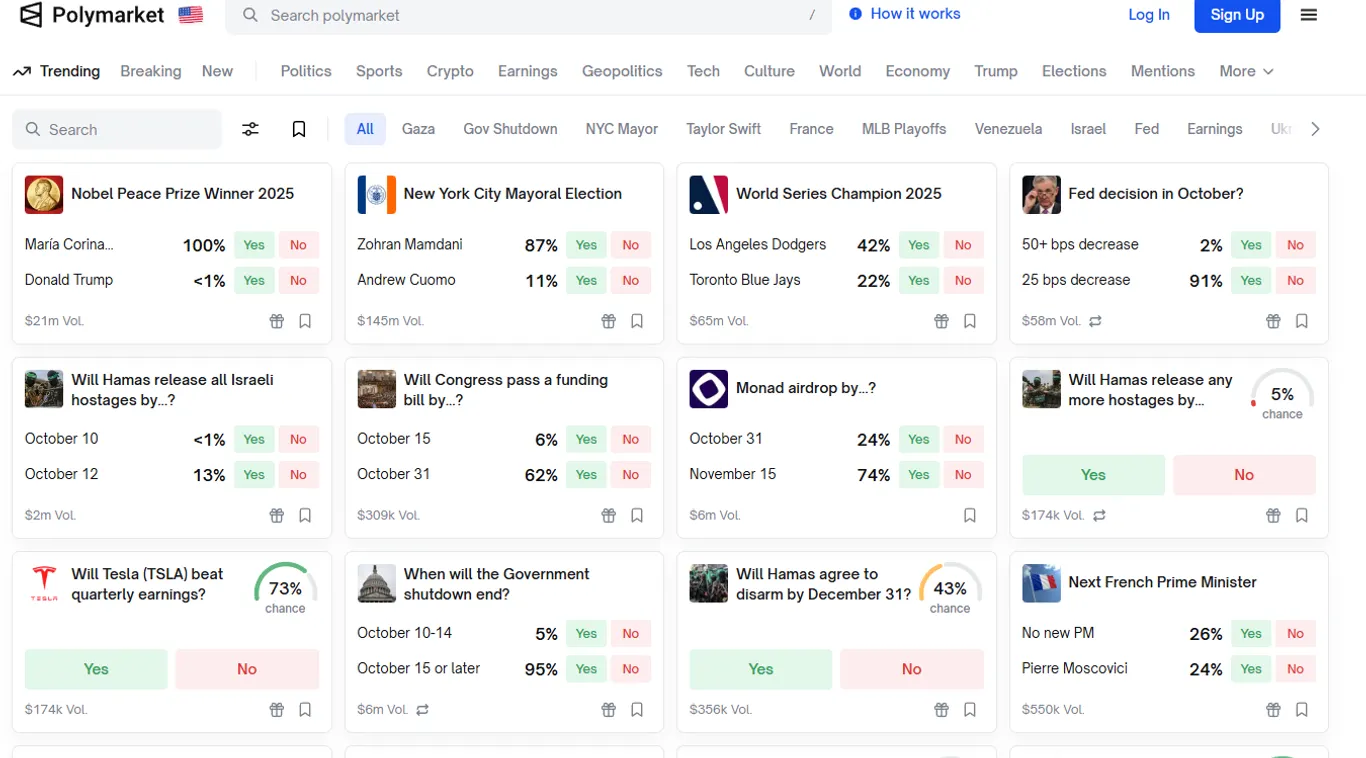Viewport: 1366px width, 758px height.
Task: Bookmark the Monad airdrop market
Action: (969, 515)
